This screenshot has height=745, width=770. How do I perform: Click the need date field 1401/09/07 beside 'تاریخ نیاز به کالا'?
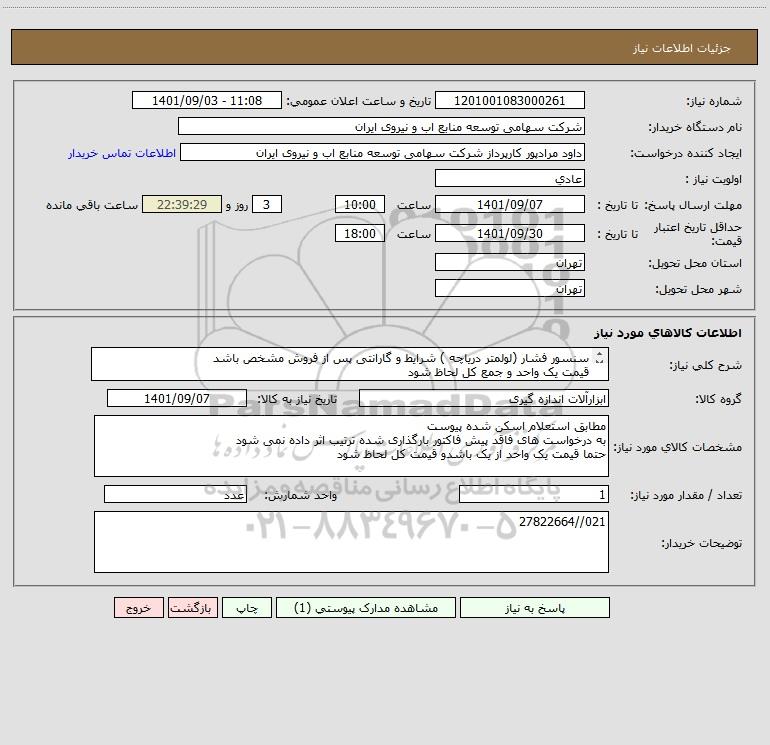(177, 398)
